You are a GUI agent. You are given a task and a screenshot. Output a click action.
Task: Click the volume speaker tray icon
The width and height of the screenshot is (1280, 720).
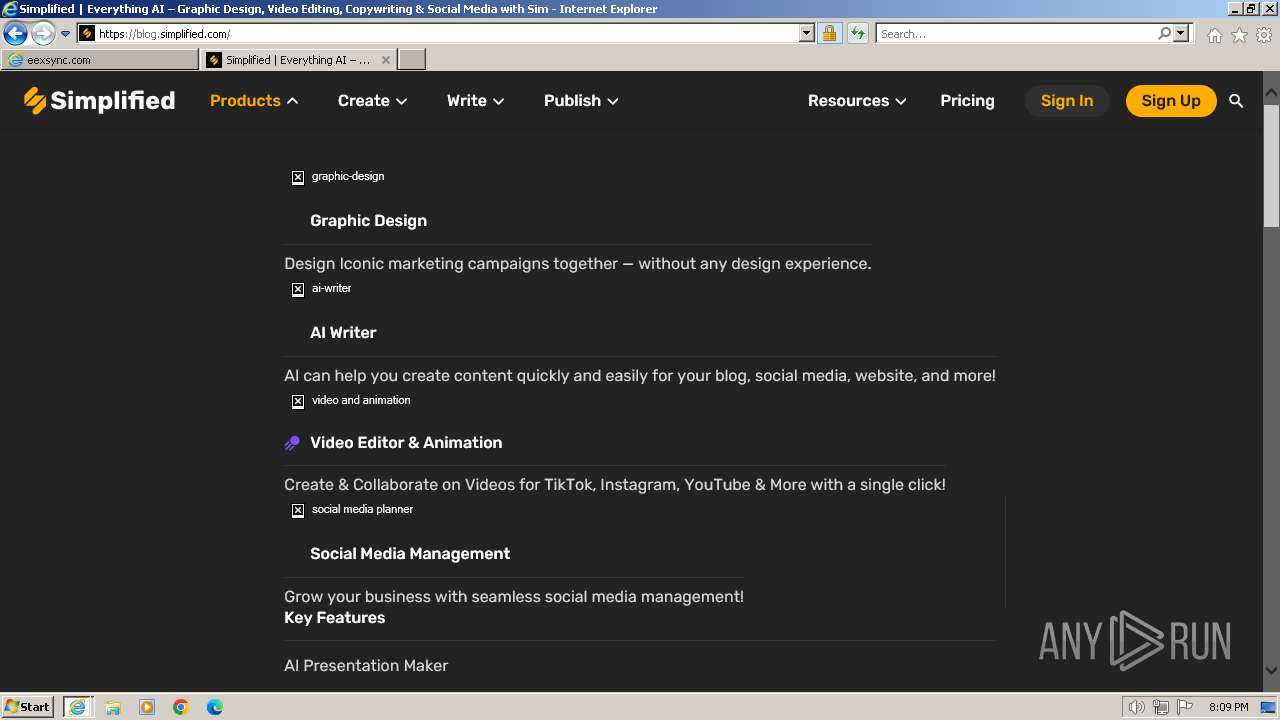(x=1137, y=707)
